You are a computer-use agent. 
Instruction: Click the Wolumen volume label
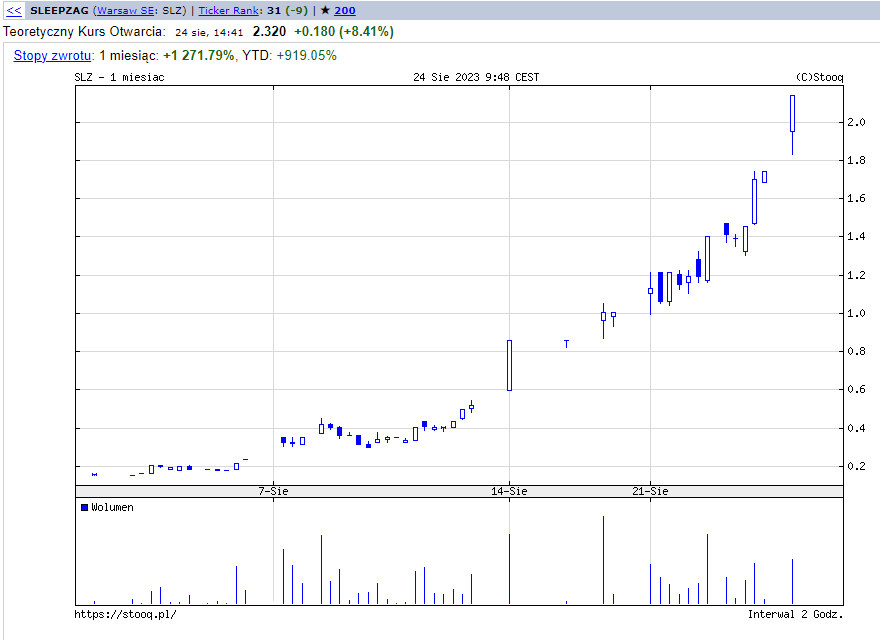point(112,508)
